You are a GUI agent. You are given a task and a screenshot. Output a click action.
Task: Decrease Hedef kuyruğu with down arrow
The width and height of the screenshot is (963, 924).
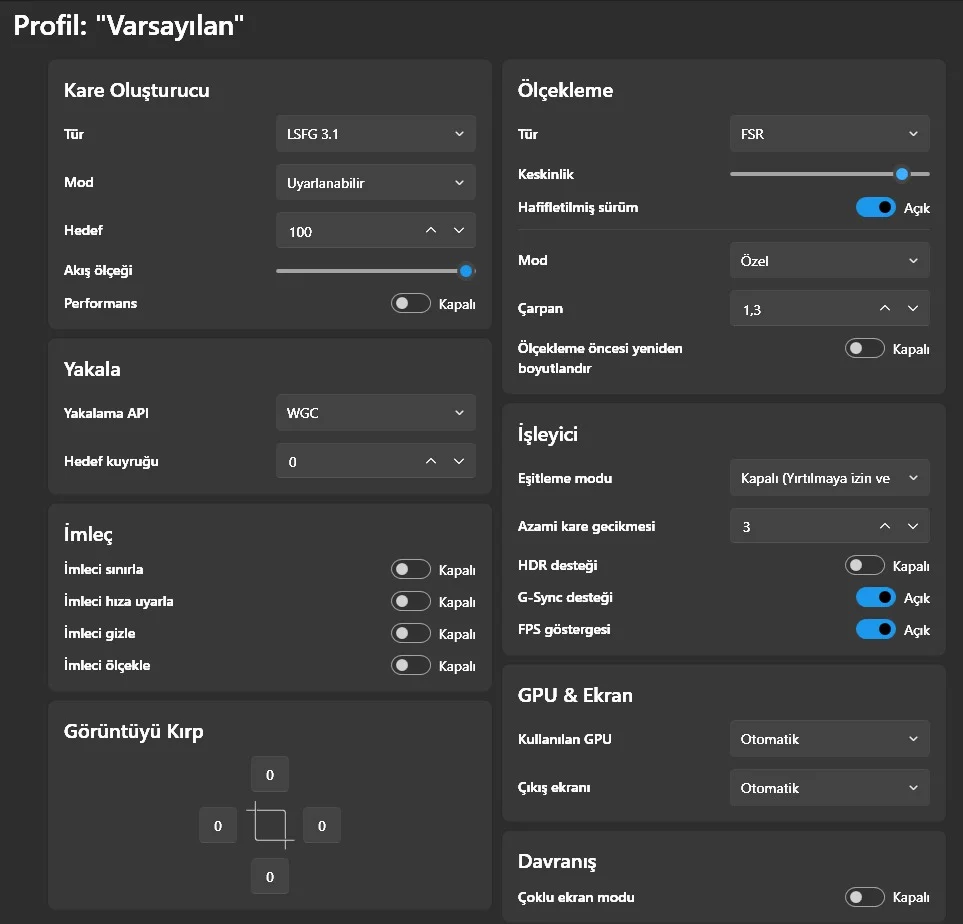tap(459, 462)
